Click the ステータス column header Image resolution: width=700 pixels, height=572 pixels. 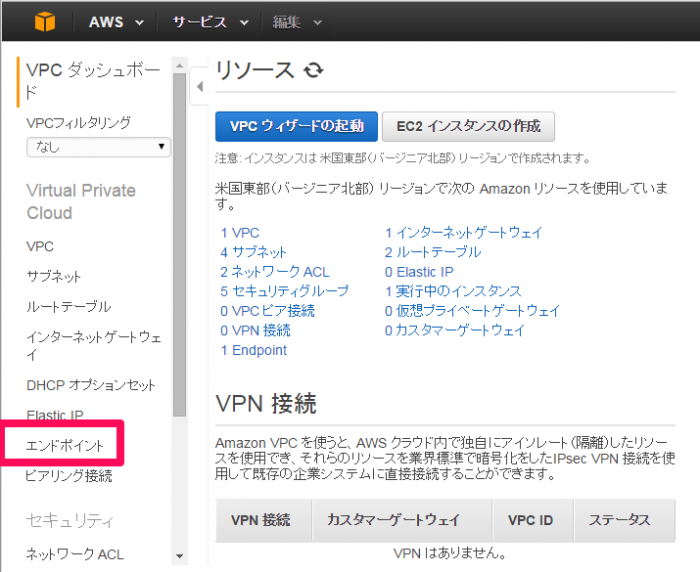tap(625, 520)
